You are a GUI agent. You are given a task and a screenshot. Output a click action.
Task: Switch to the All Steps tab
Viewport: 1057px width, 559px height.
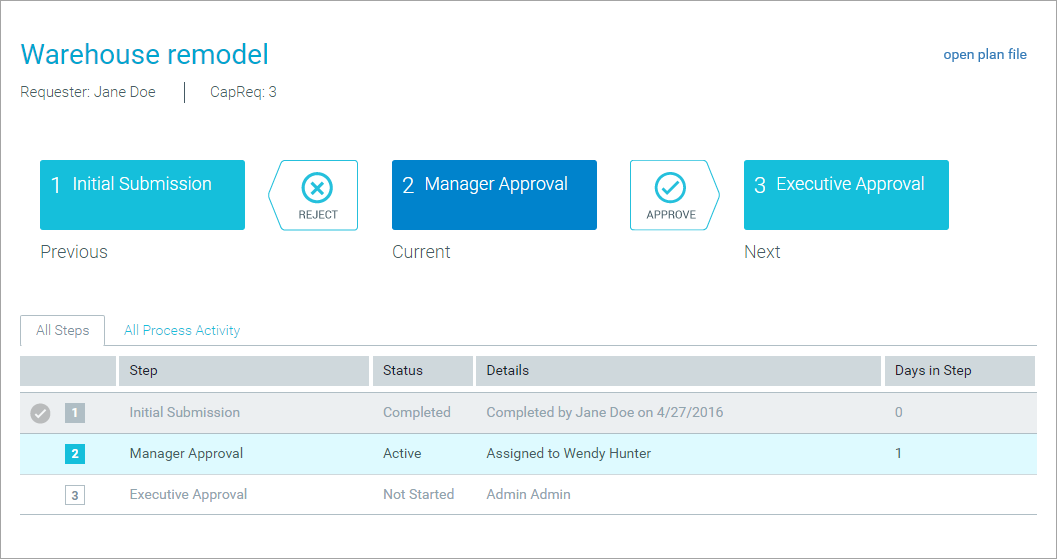(x=62, y=331)
